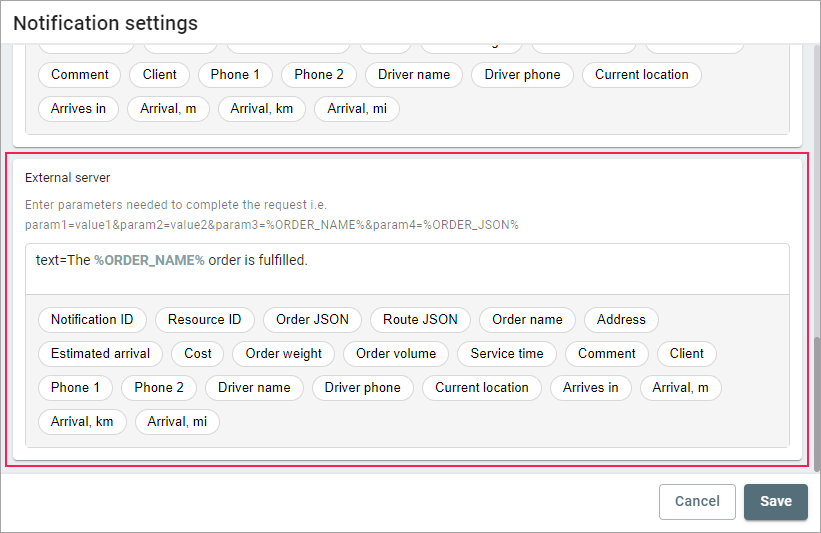Add the Route JSON parameter tag

tap(420, 320)
